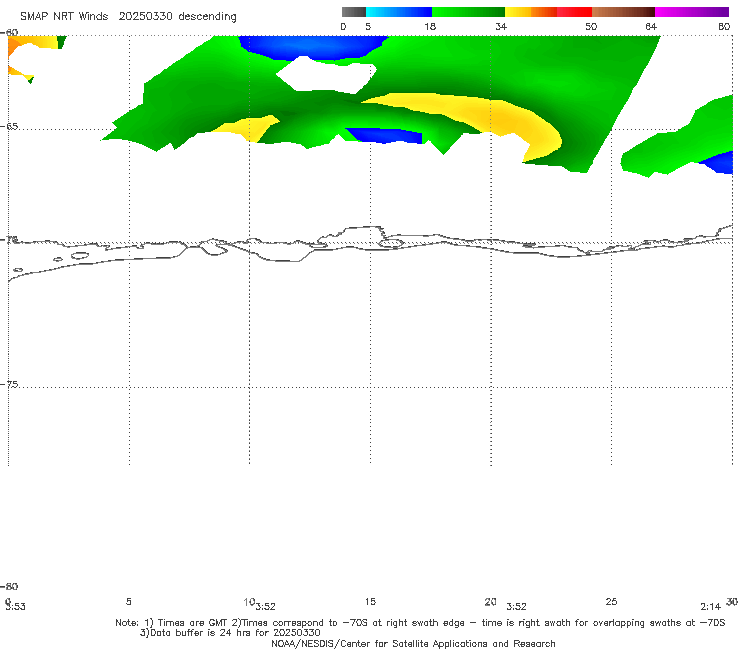The width and height of the screenshot is (740, 650).
Task: Click the color bar label '34'
Action: click(501, 27)
